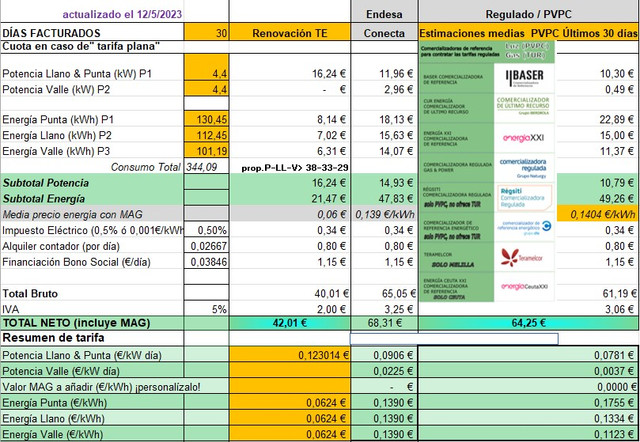This screenshot has width=640, height=442.
Task: Click the Renovación TE 0,06 € average cell
Action: click(x=290, y=214)
